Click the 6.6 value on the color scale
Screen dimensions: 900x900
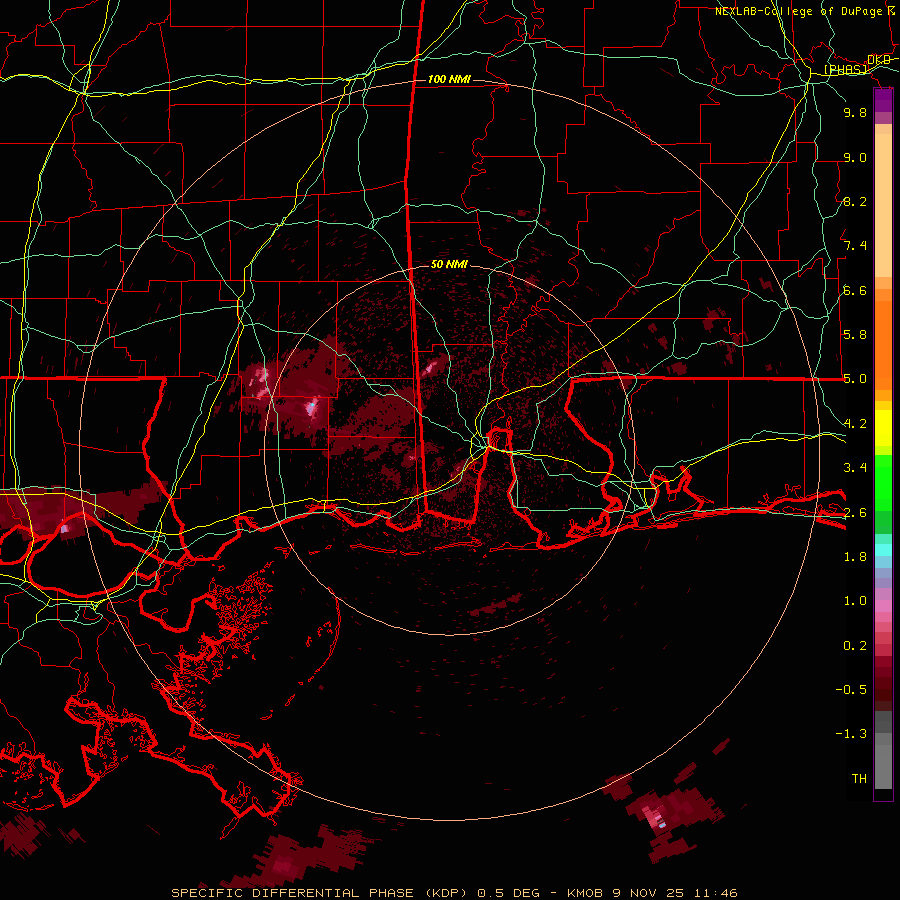855,290
